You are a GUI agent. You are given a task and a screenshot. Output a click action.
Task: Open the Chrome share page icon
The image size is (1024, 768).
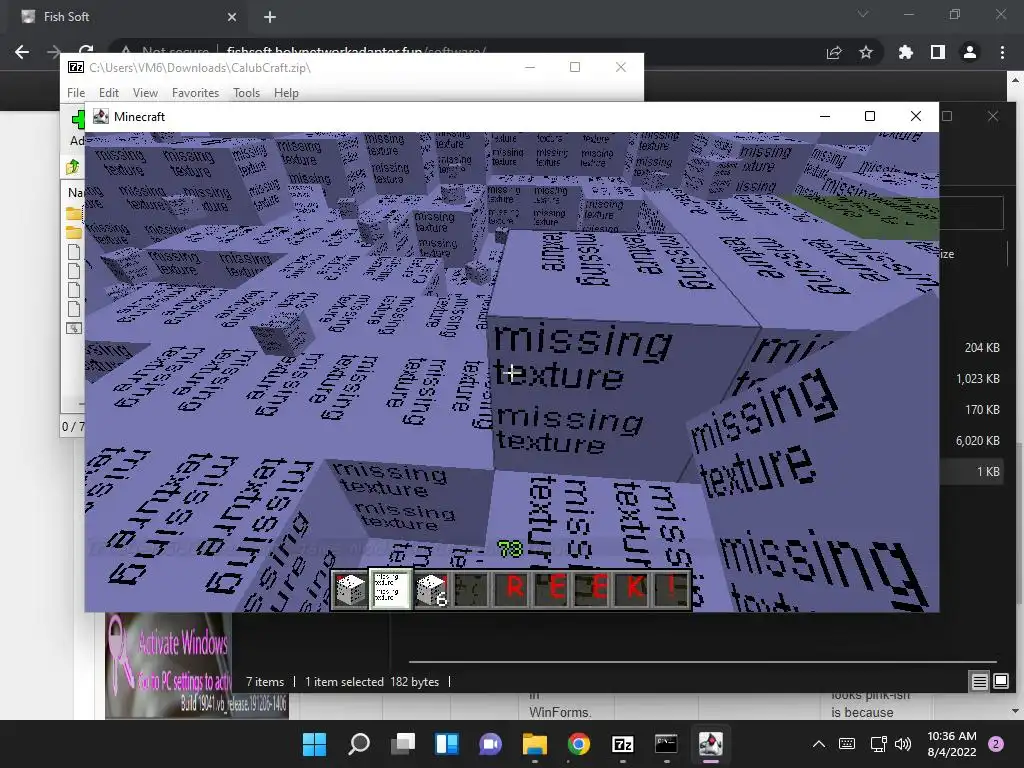point(834,52)
